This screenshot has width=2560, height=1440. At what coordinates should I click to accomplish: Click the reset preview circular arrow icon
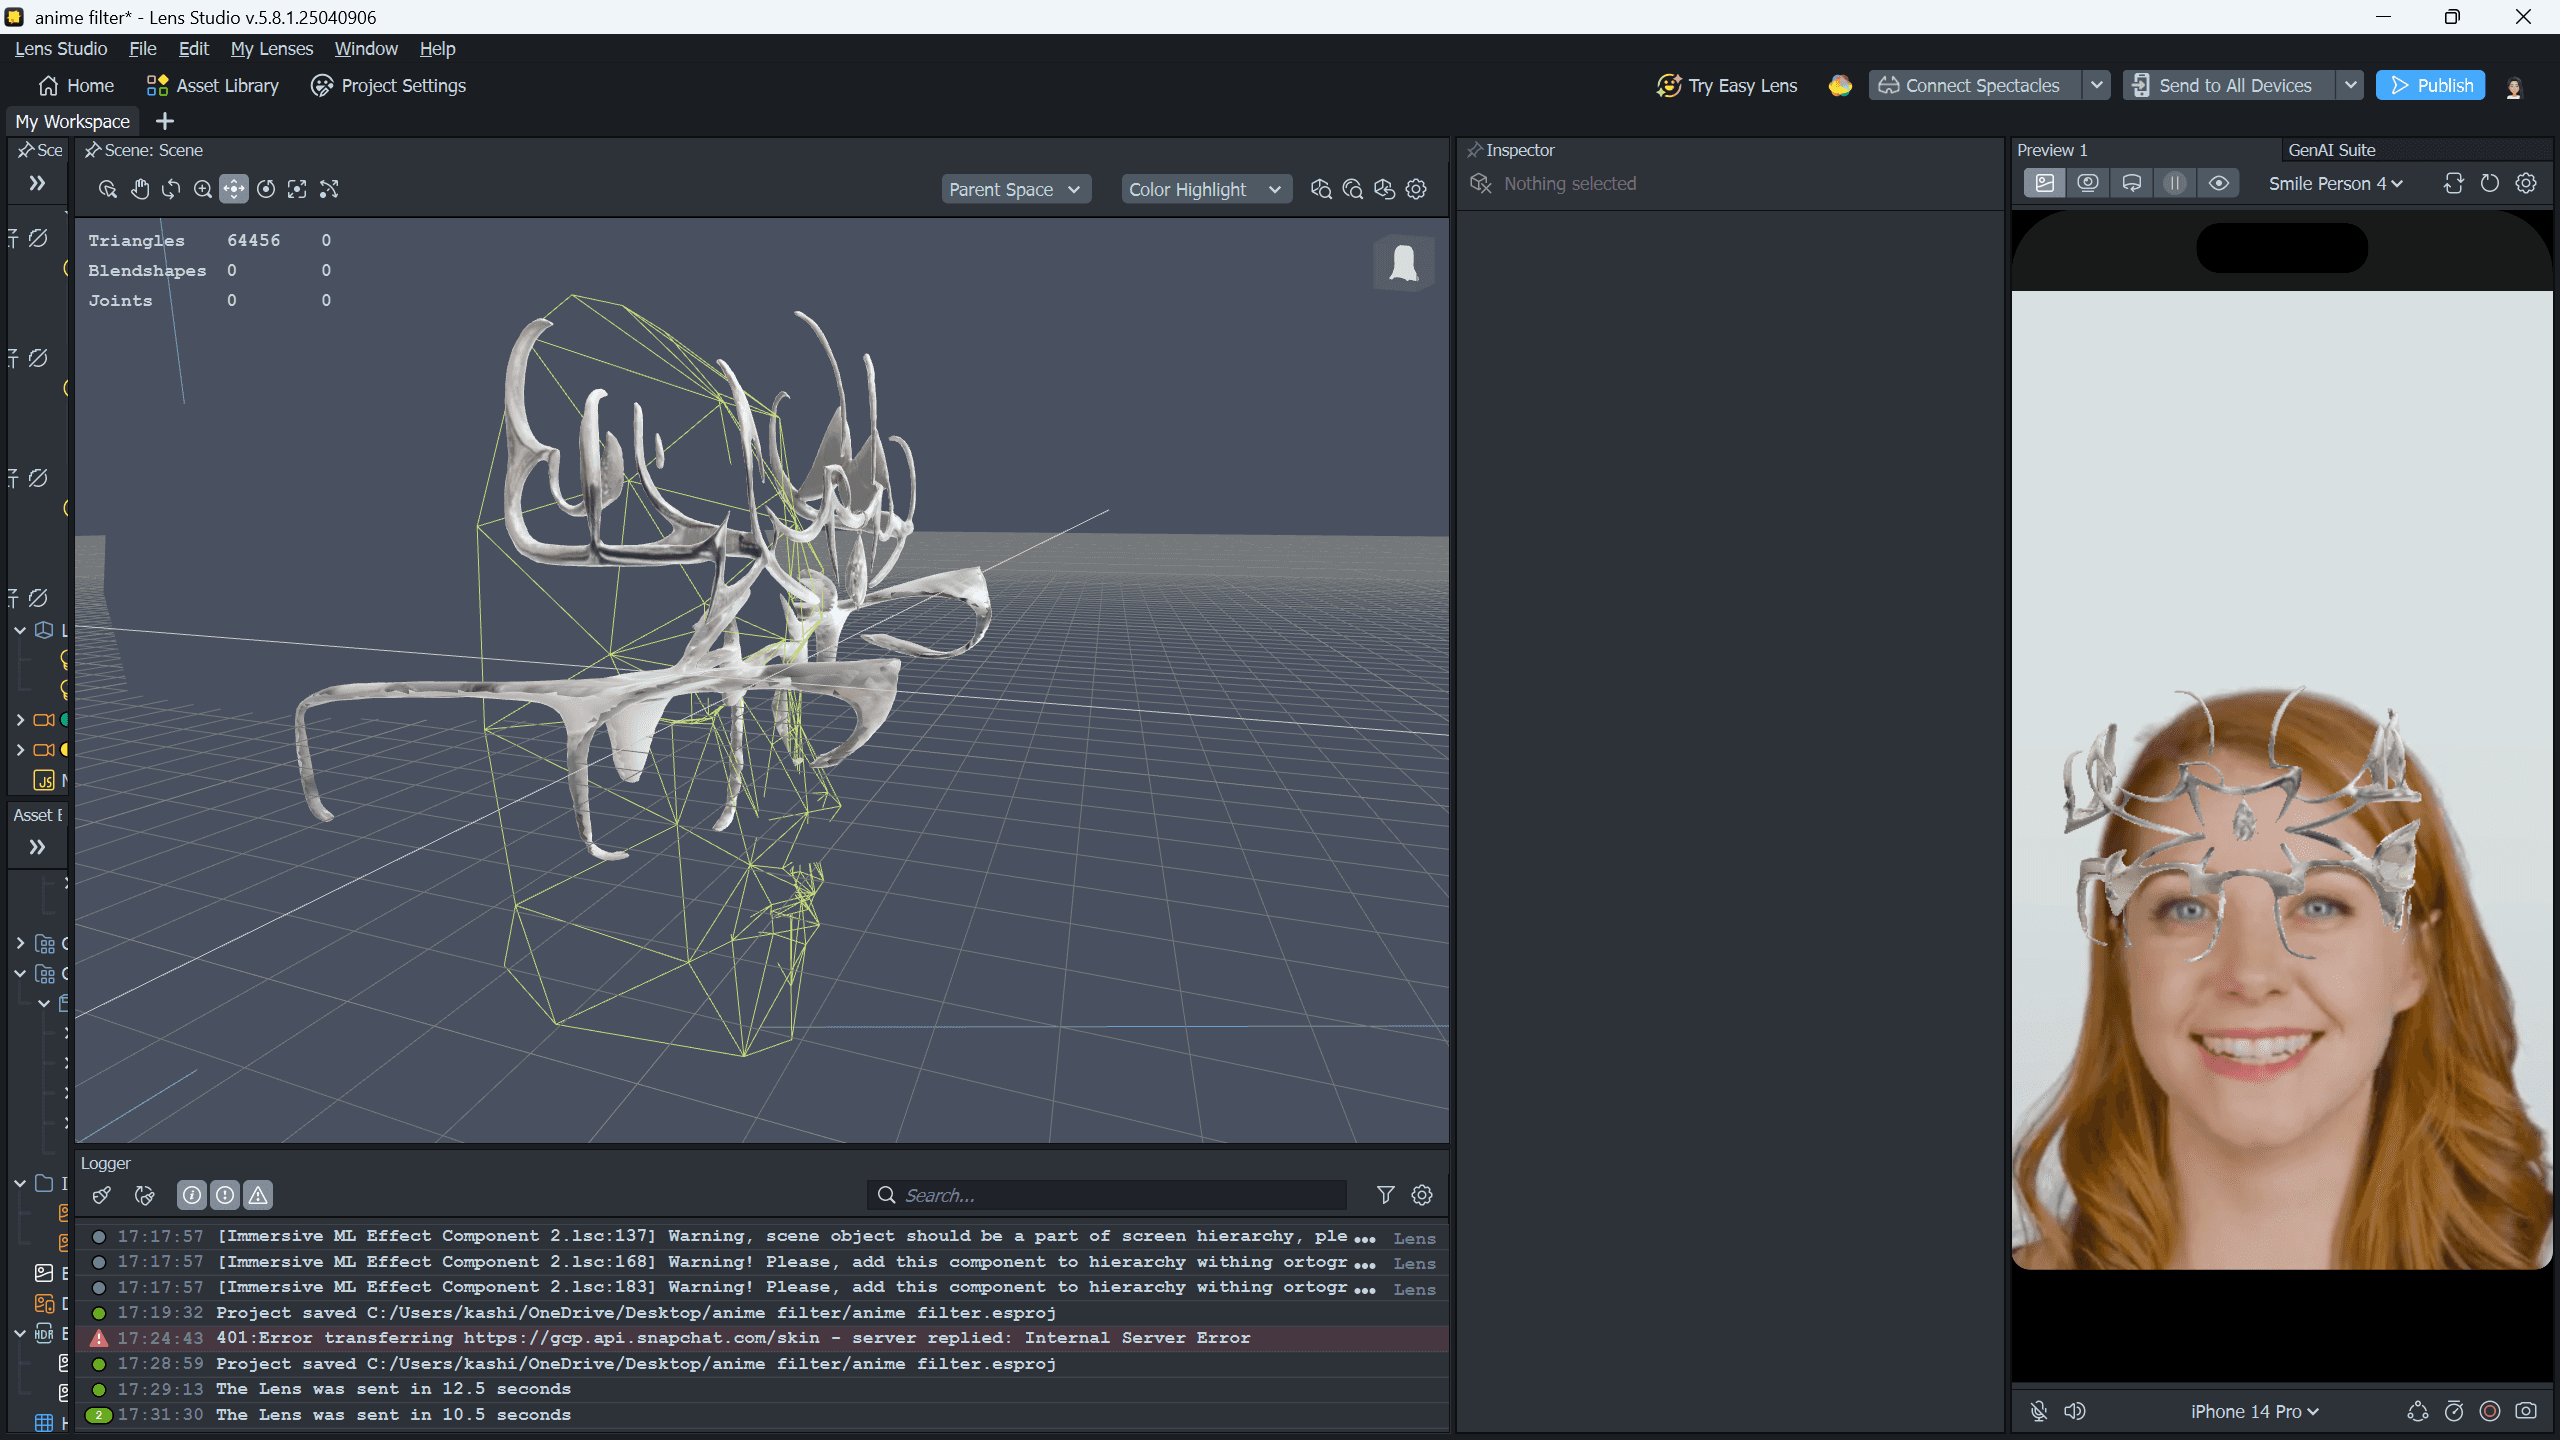(2490, 183)
